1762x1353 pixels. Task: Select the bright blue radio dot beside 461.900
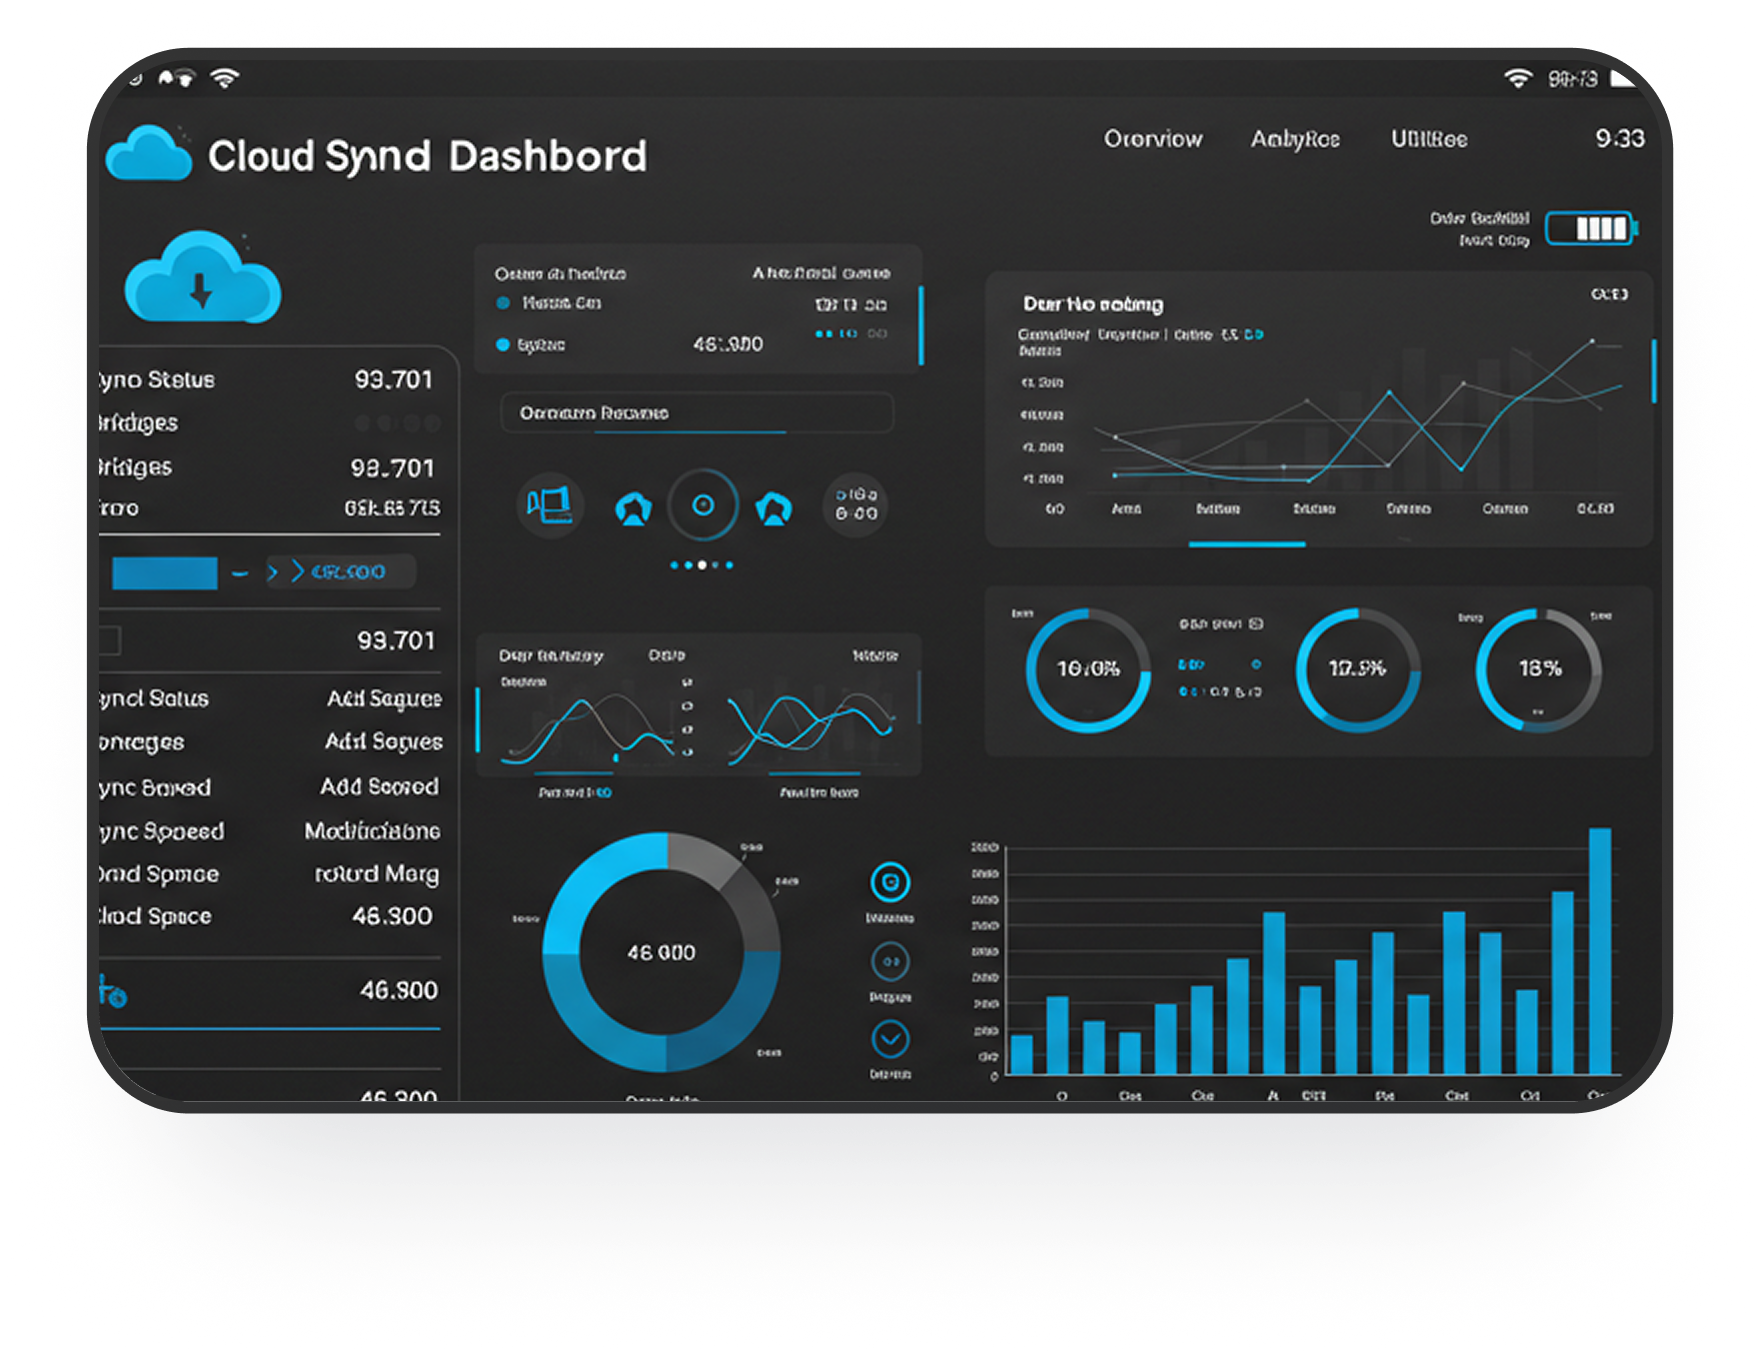[503, 345]
